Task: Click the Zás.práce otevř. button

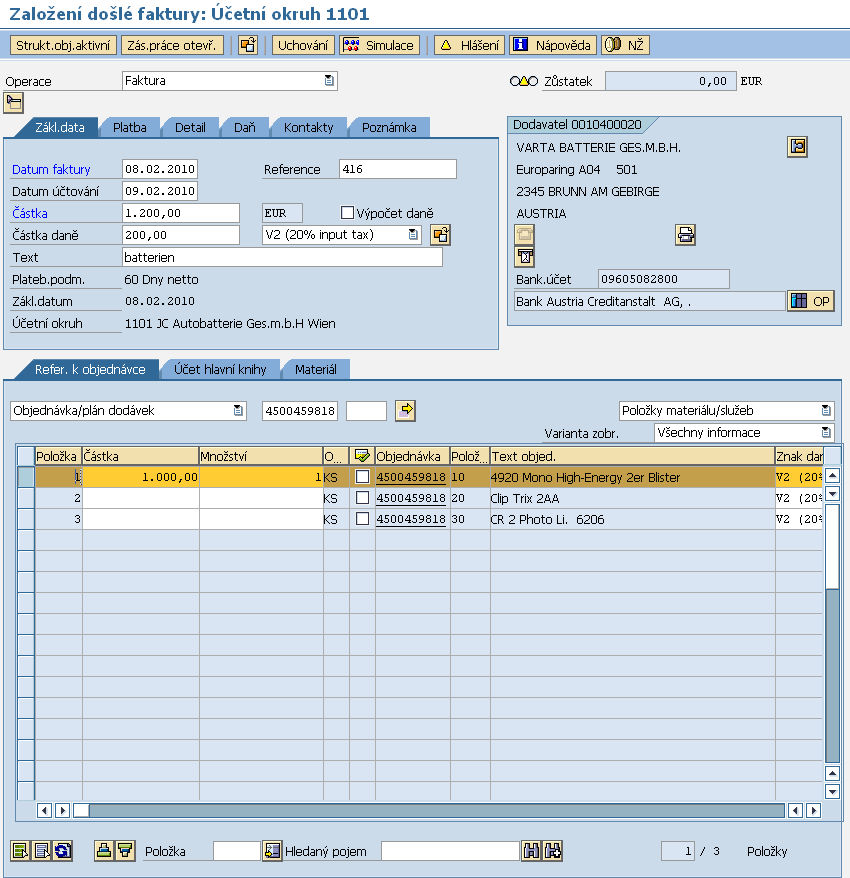Action: click(172, 45)
